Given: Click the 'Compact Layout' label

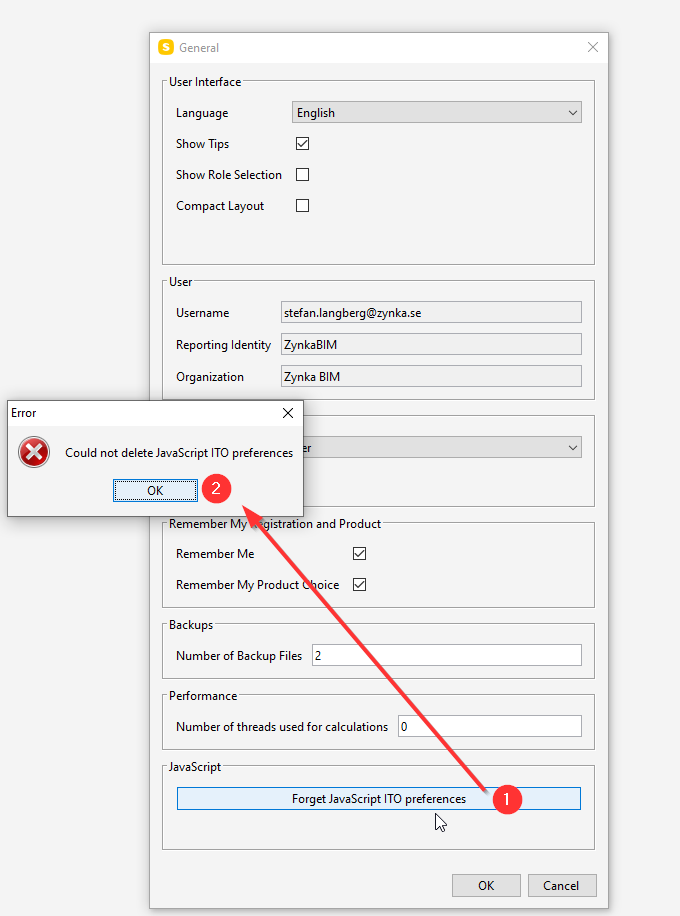Looking at the screenshot, I should coord(220,206).
